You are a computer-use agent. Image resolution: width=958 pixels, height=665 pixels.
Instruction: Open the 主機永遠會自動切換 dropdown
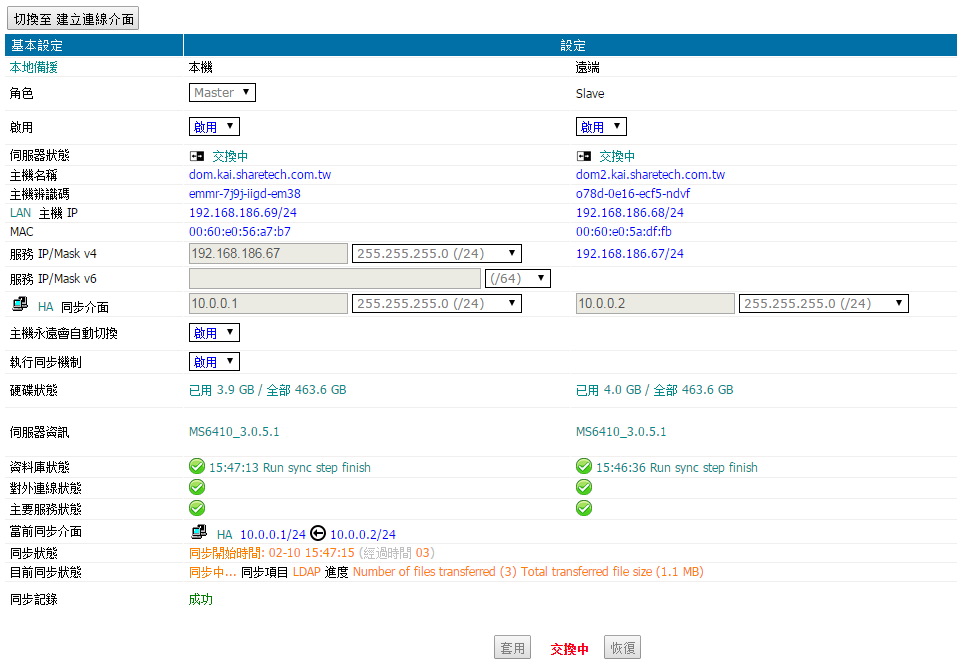point(214,333)
